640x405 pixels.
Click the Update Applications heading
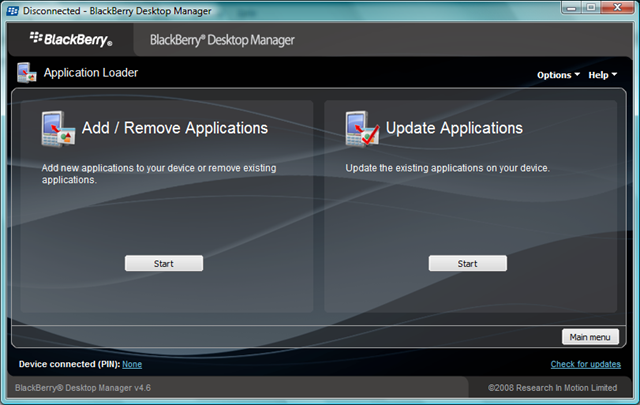point(454,128)
